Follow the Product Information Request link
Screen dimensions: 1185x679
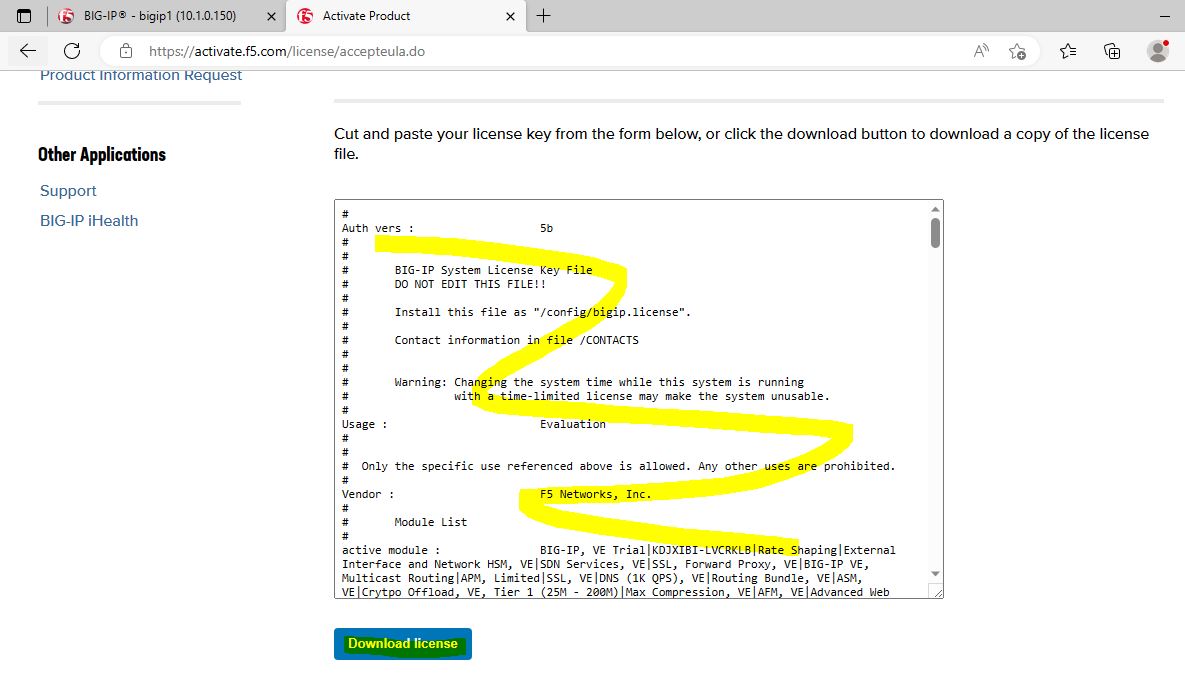point(141,76)
